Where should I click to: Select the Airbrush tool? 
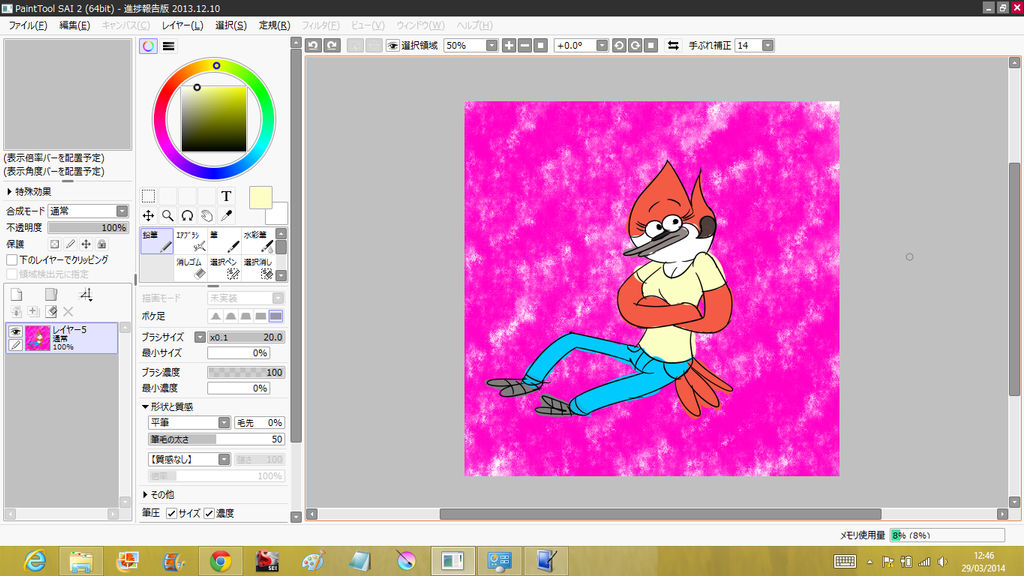[x=190, y=240]
